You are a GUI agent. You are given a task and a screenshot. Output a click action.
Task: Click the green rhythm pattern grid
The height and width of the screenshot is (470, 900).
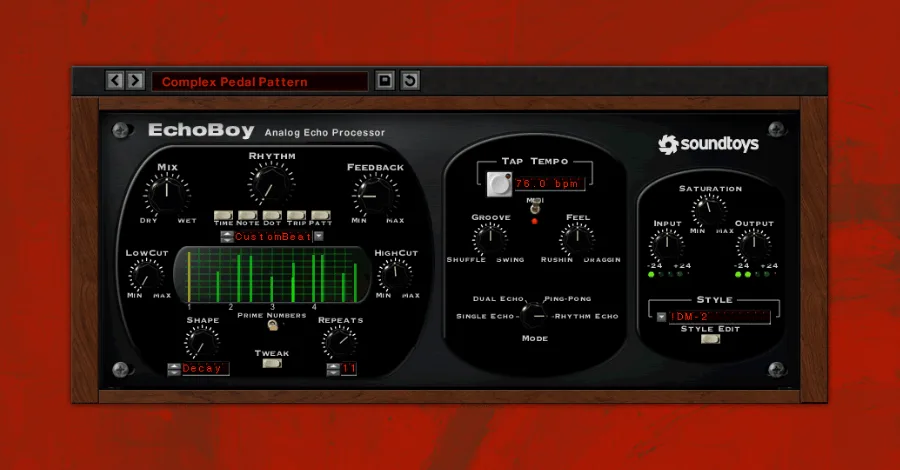272,275
